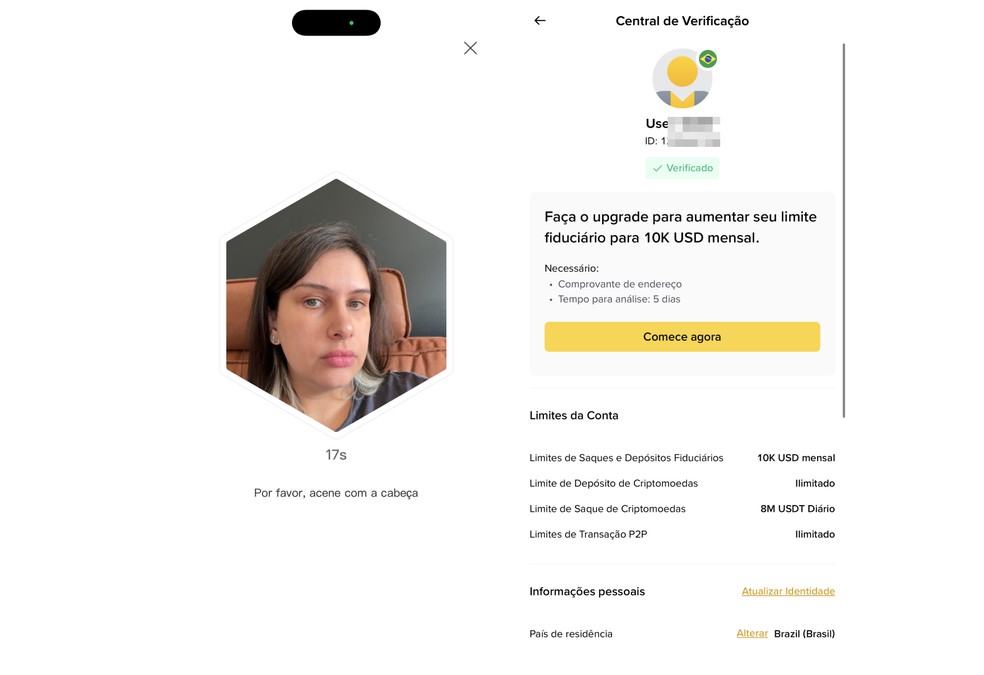
Task: Click the Informações pessoais section header
Action: coord(587,591)
